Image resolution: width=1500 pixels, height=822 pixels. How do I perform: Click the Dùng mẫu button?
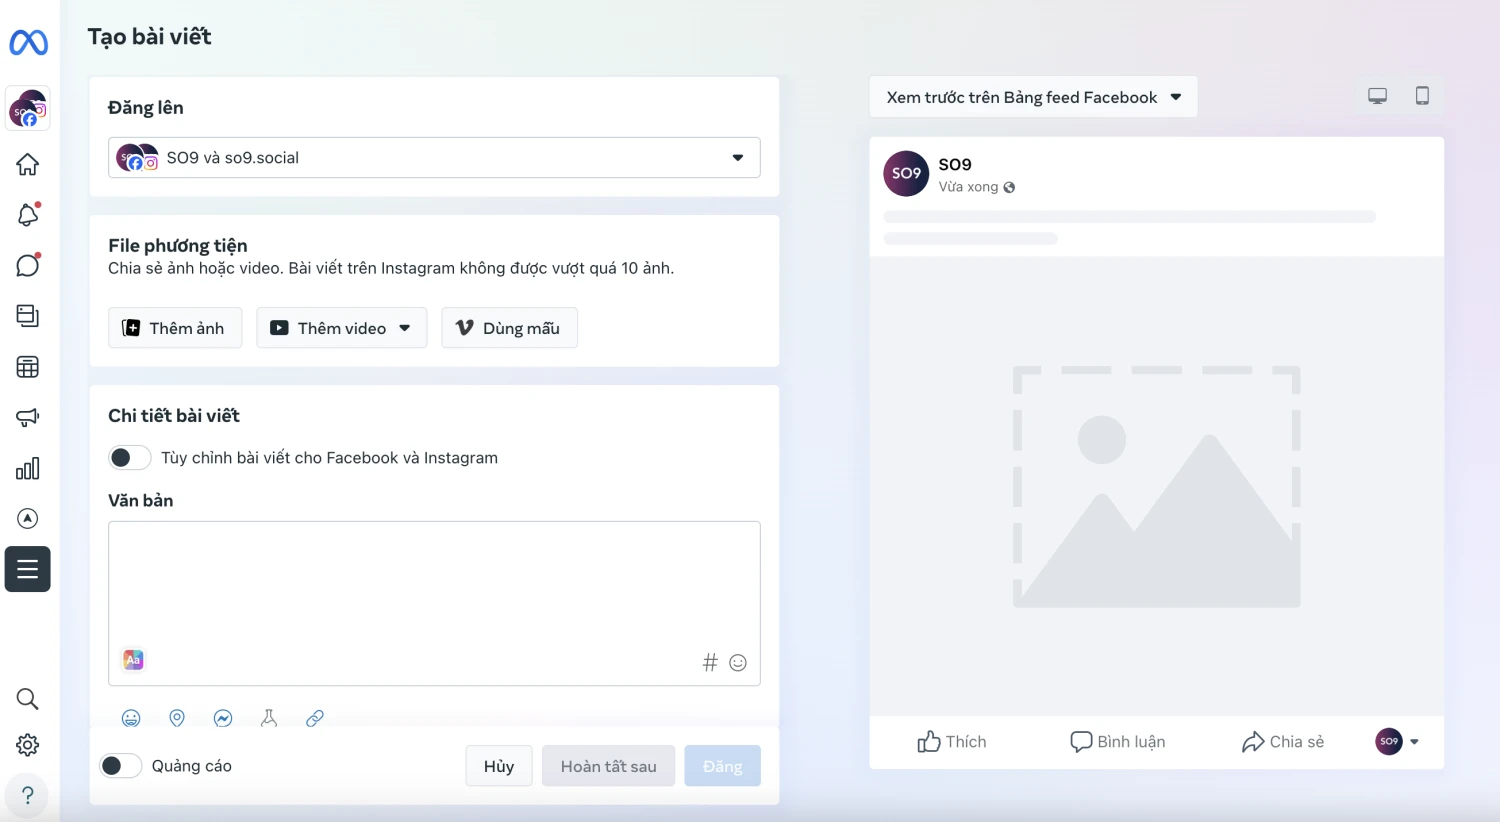coord(510,328)
